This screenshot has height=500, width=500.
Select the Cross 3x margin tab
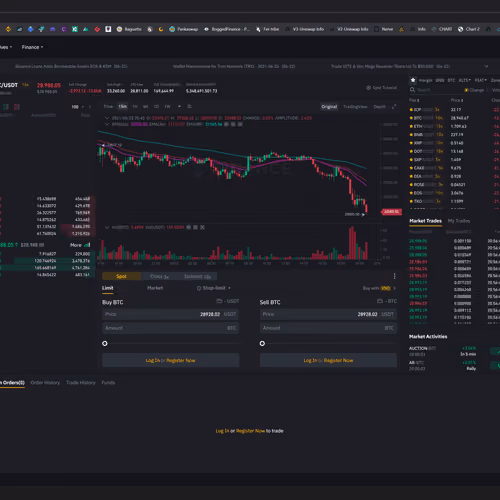(159, 276)
